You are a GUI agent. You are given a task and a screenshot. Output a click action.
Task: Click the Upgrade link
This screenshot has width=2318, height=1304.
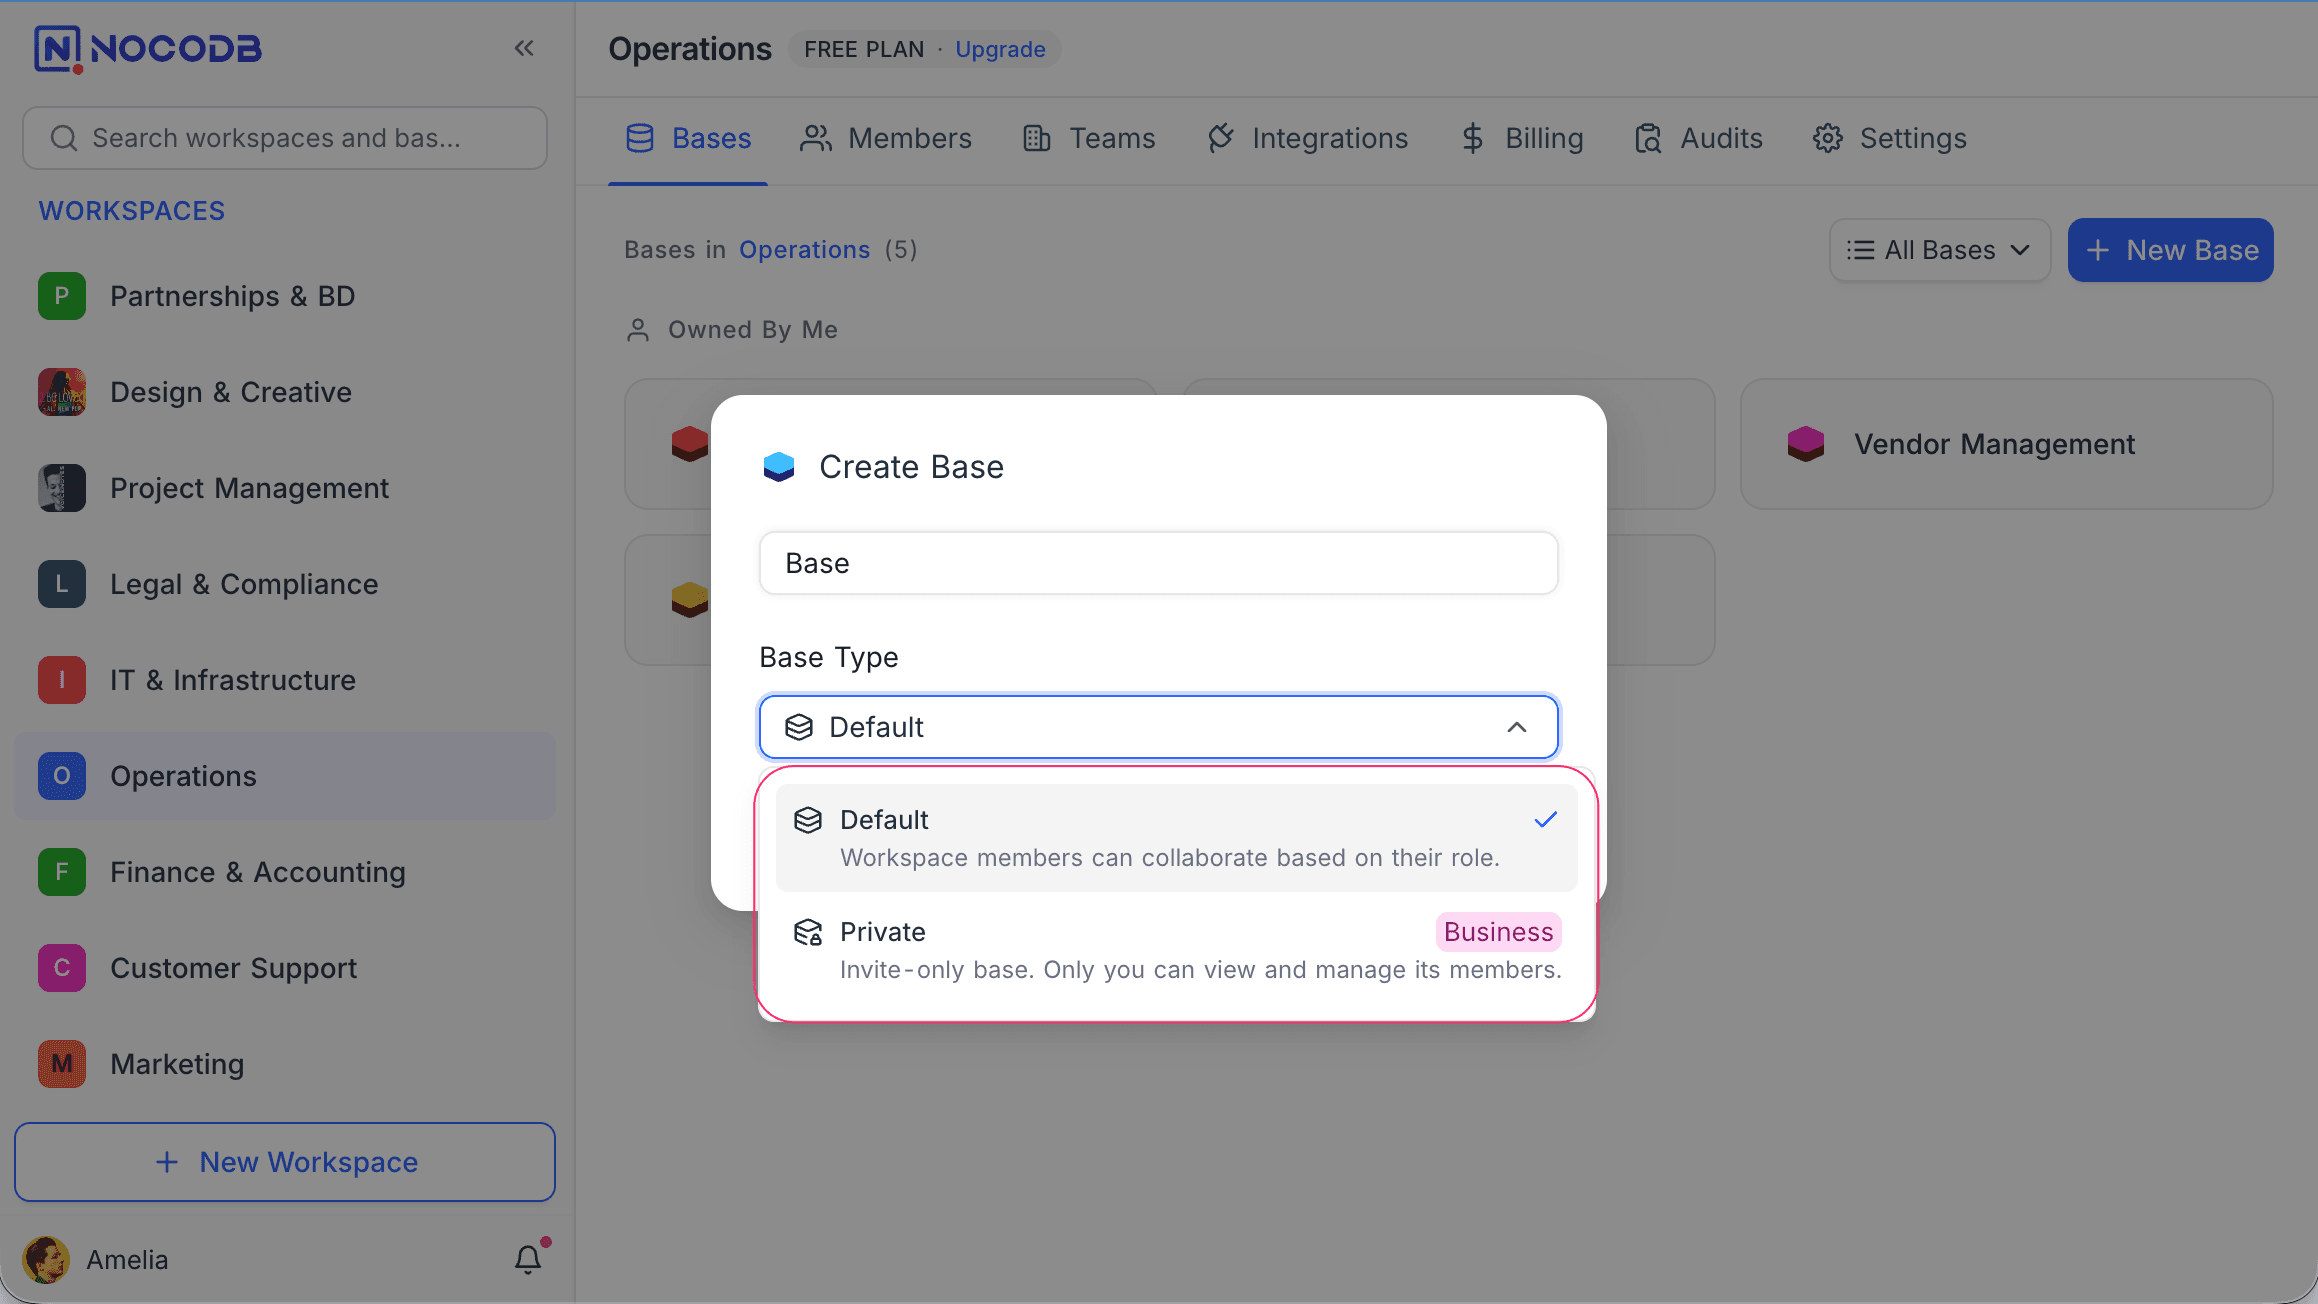tap(999, 48)
